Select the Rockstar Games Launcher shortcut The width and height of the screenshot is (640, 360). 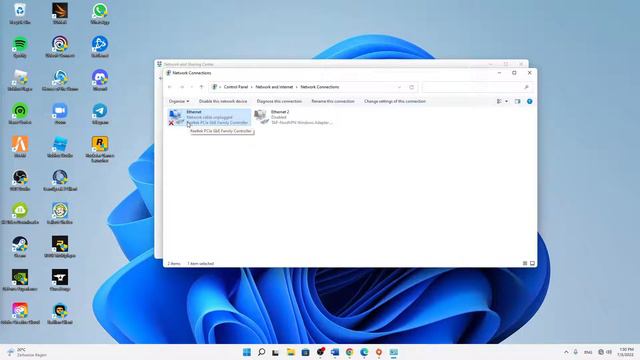pyautogui.click(x=100, y=149)
